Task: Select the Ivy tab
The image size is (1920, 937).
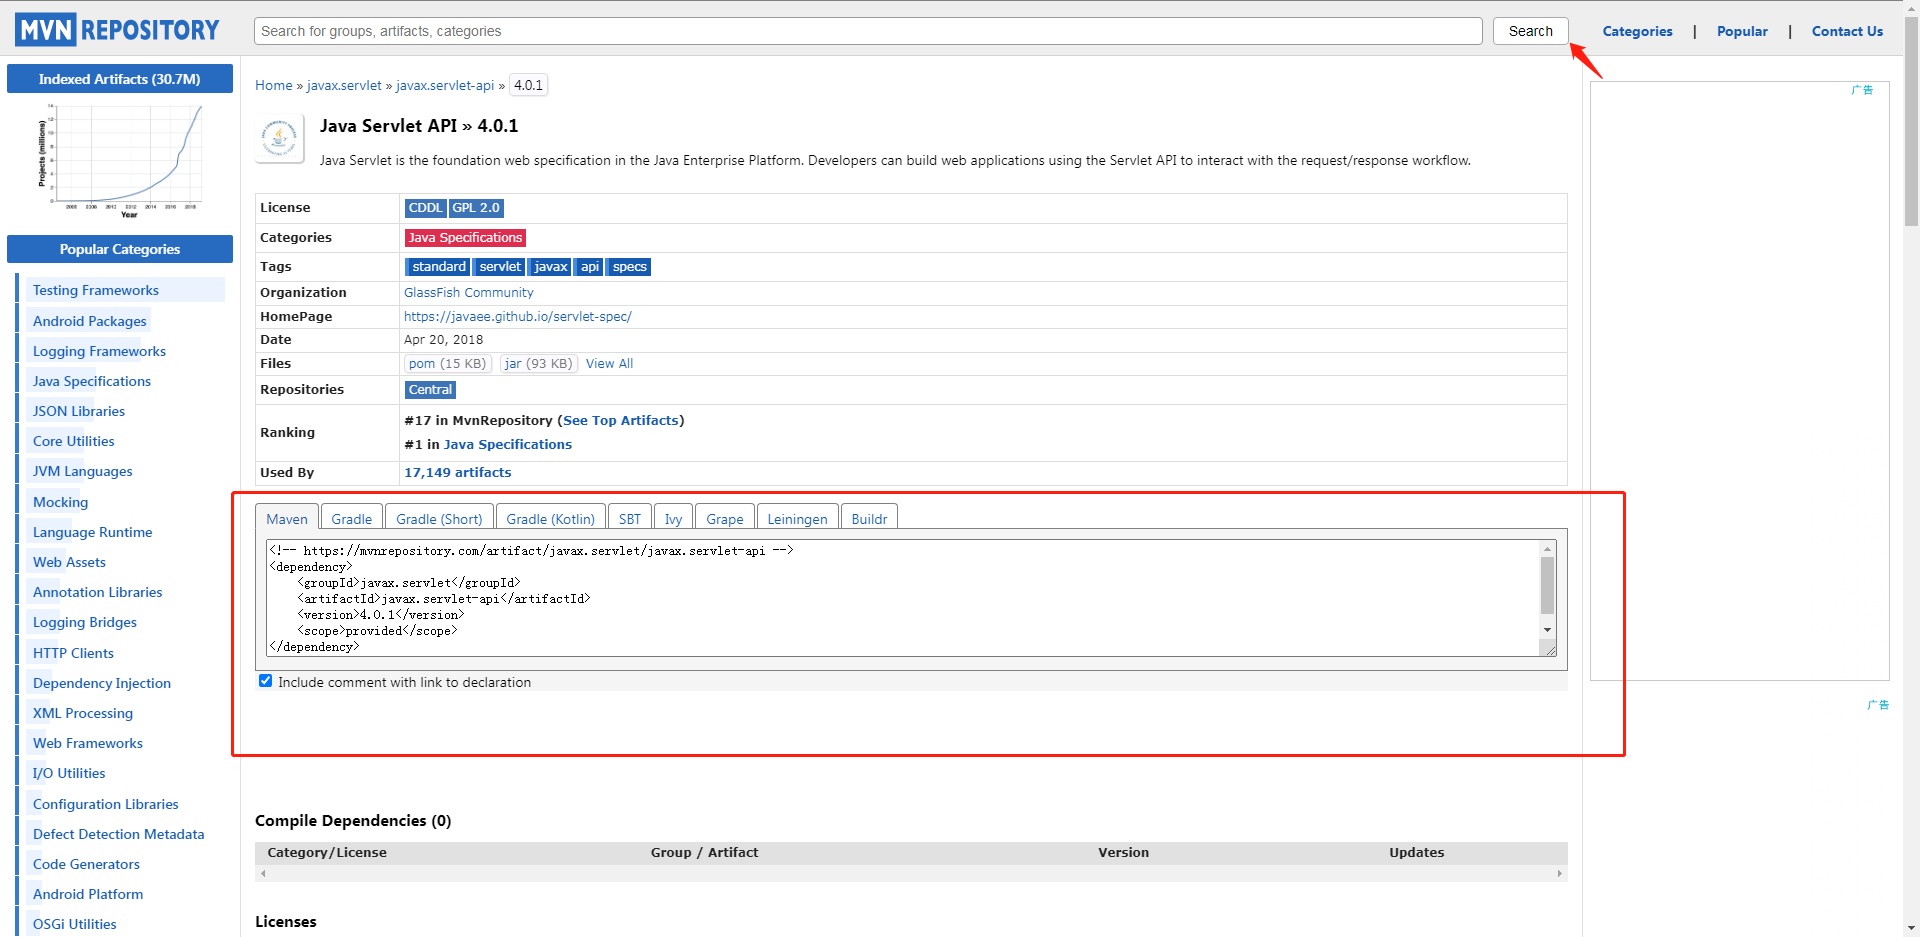Action: coord(674,518)
